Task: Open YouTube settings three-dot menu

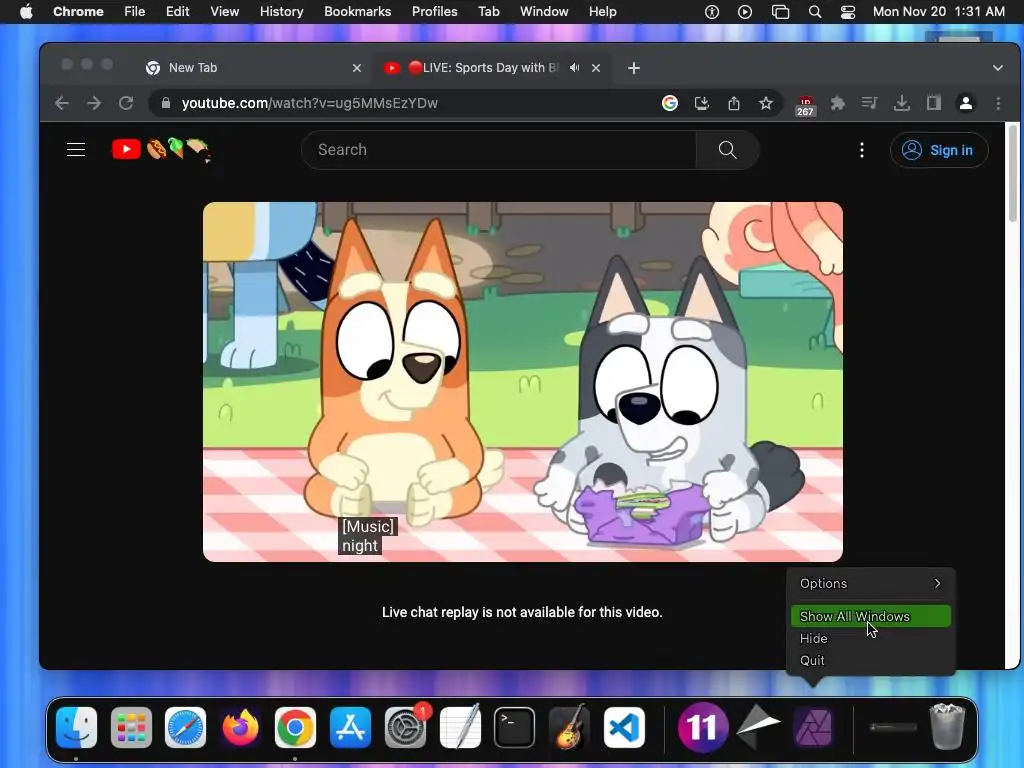Action: [862, 150]
